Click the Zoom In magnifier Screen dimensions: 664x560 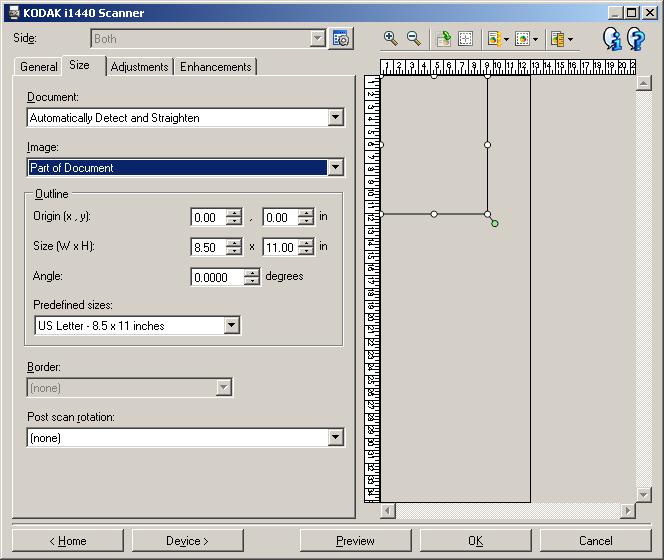(390, 39)
